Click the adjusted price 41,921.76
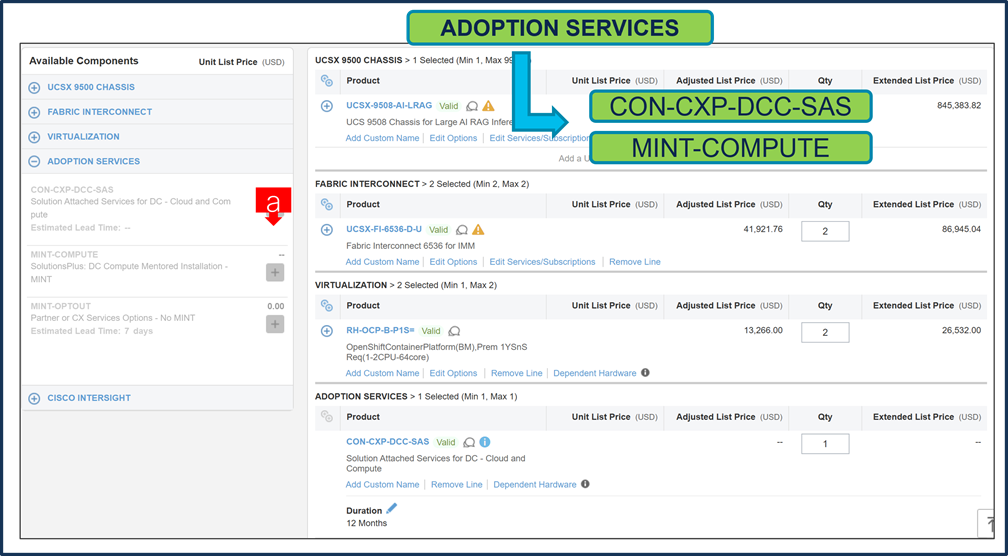Viewport: 1008px width, 556px height. [763, 229]
